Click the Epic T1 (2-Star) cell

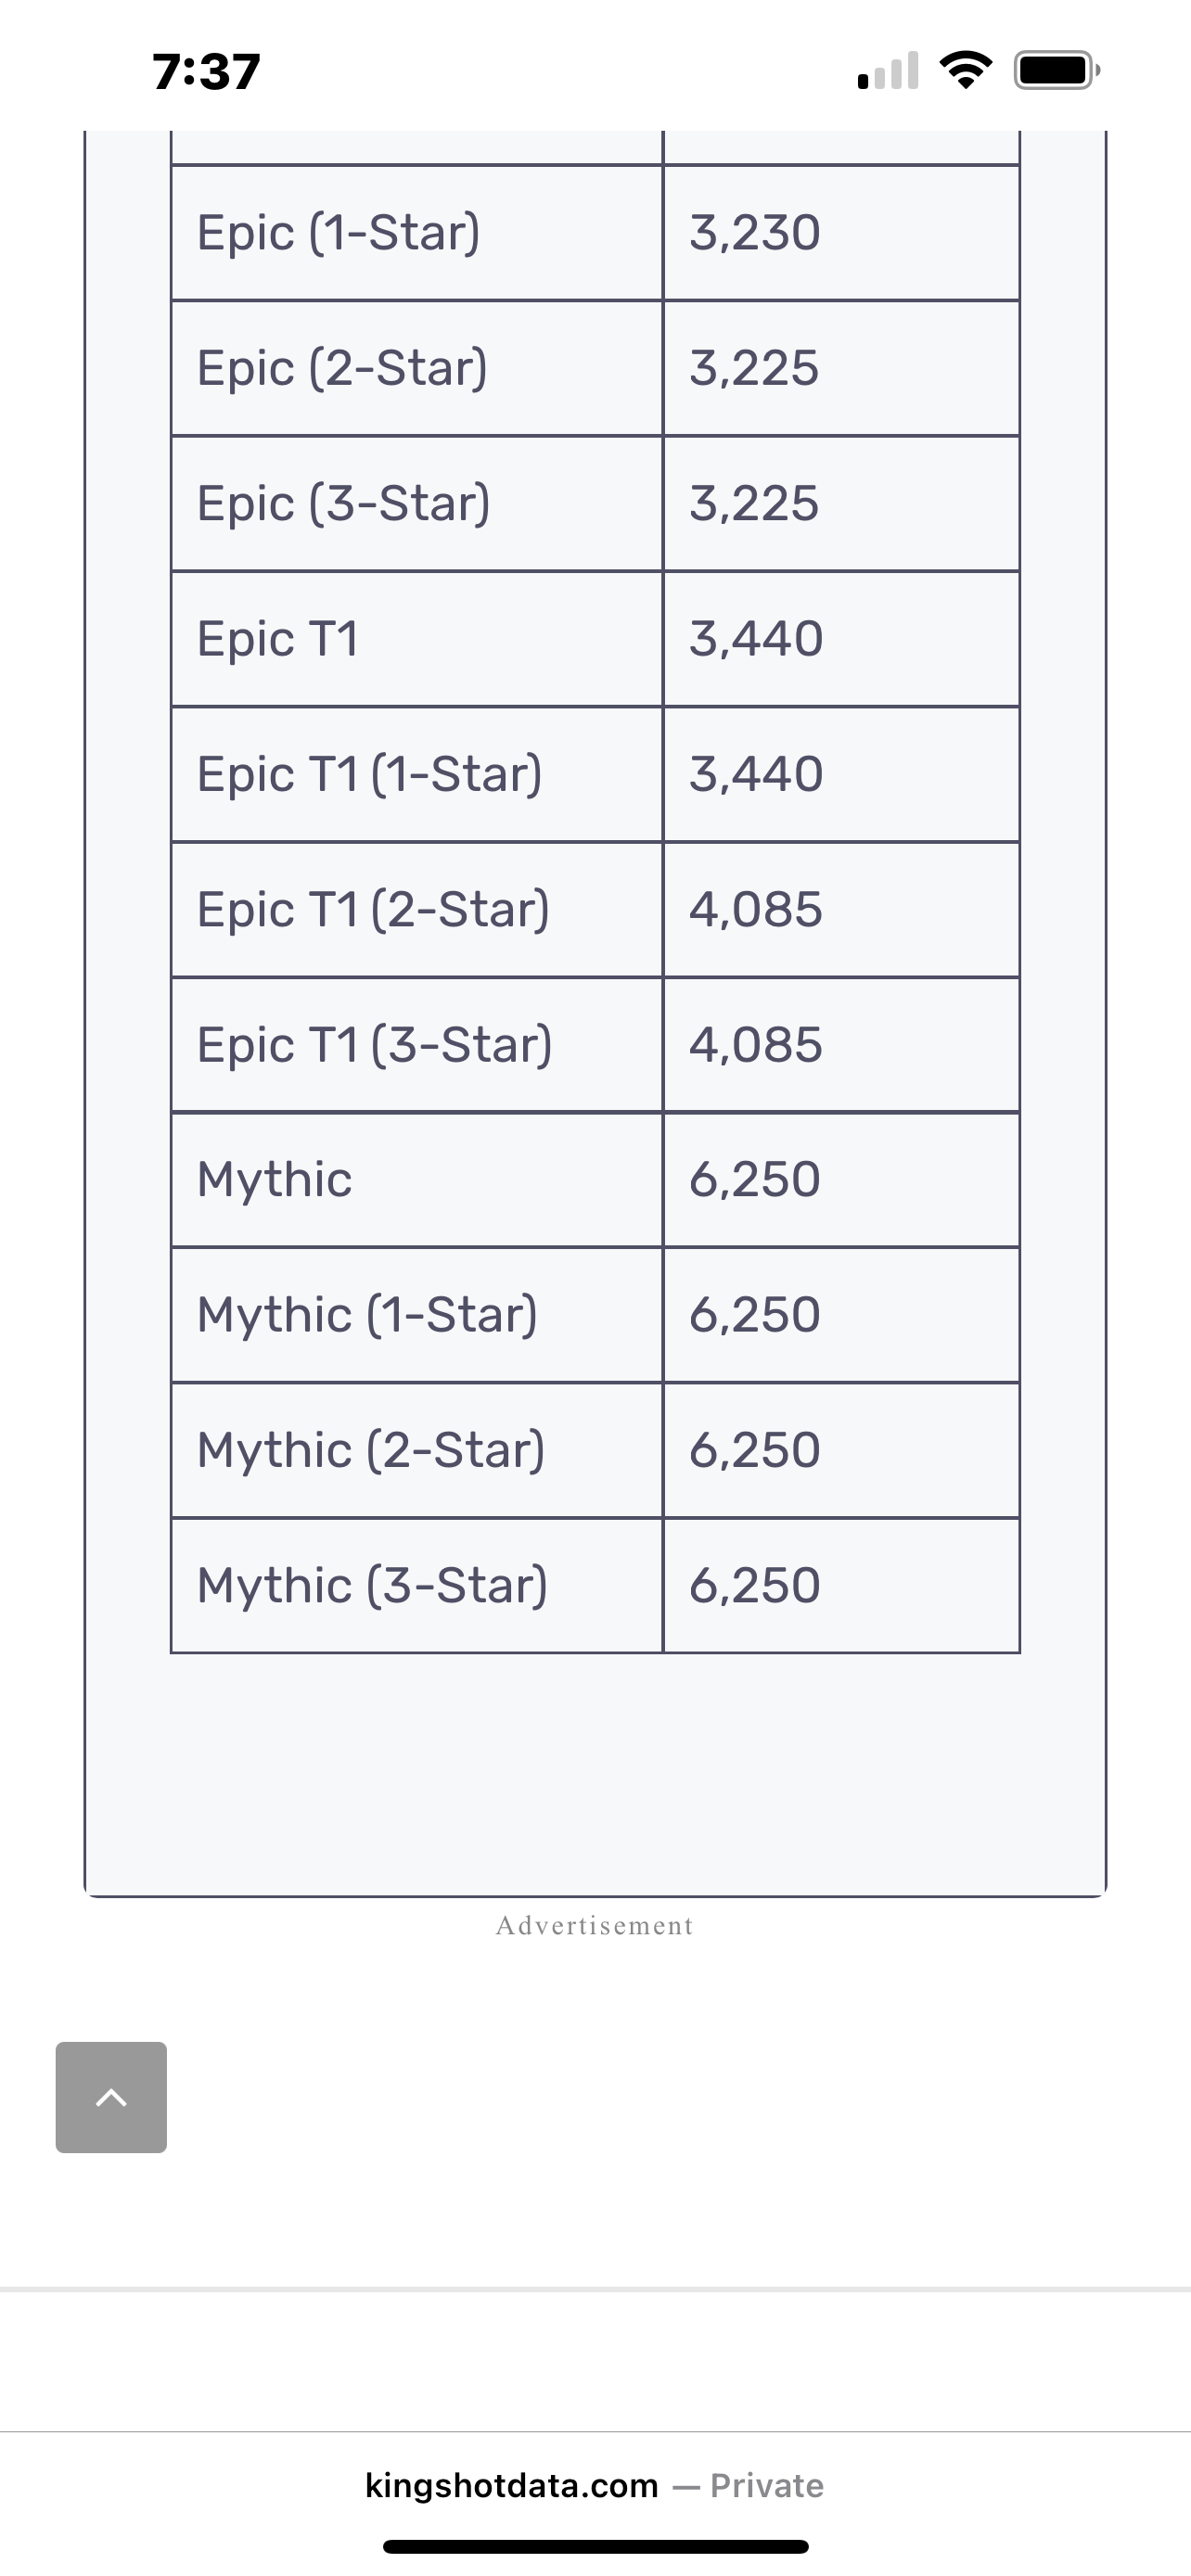tap(417, 910)
